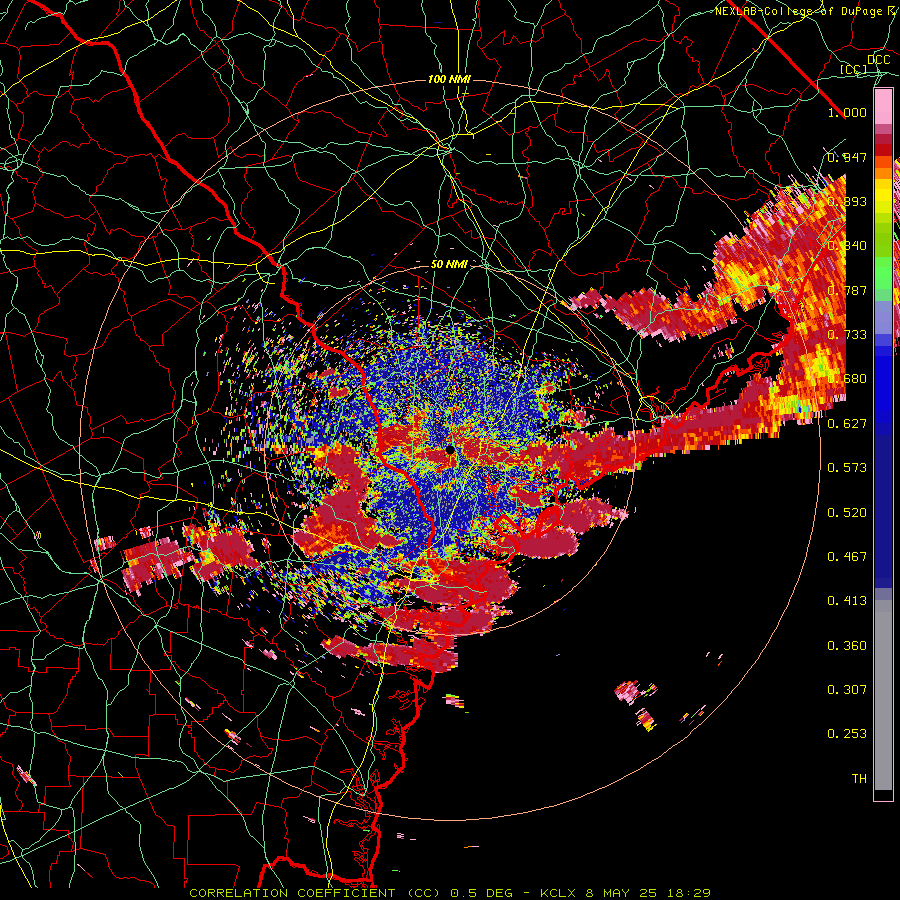Image resolution: width=900 pixels, height=900 pixels.
Task: Click the 0.840 scale value label
Action: [x=847, y=246]
